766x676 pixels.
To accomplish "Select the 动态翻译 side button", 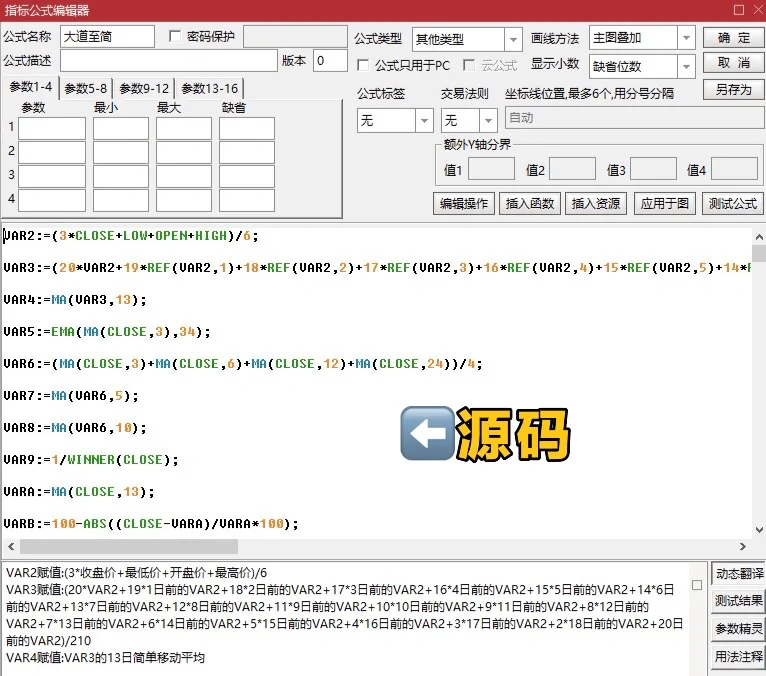I will pyautogui.click(x=739, y=573).
